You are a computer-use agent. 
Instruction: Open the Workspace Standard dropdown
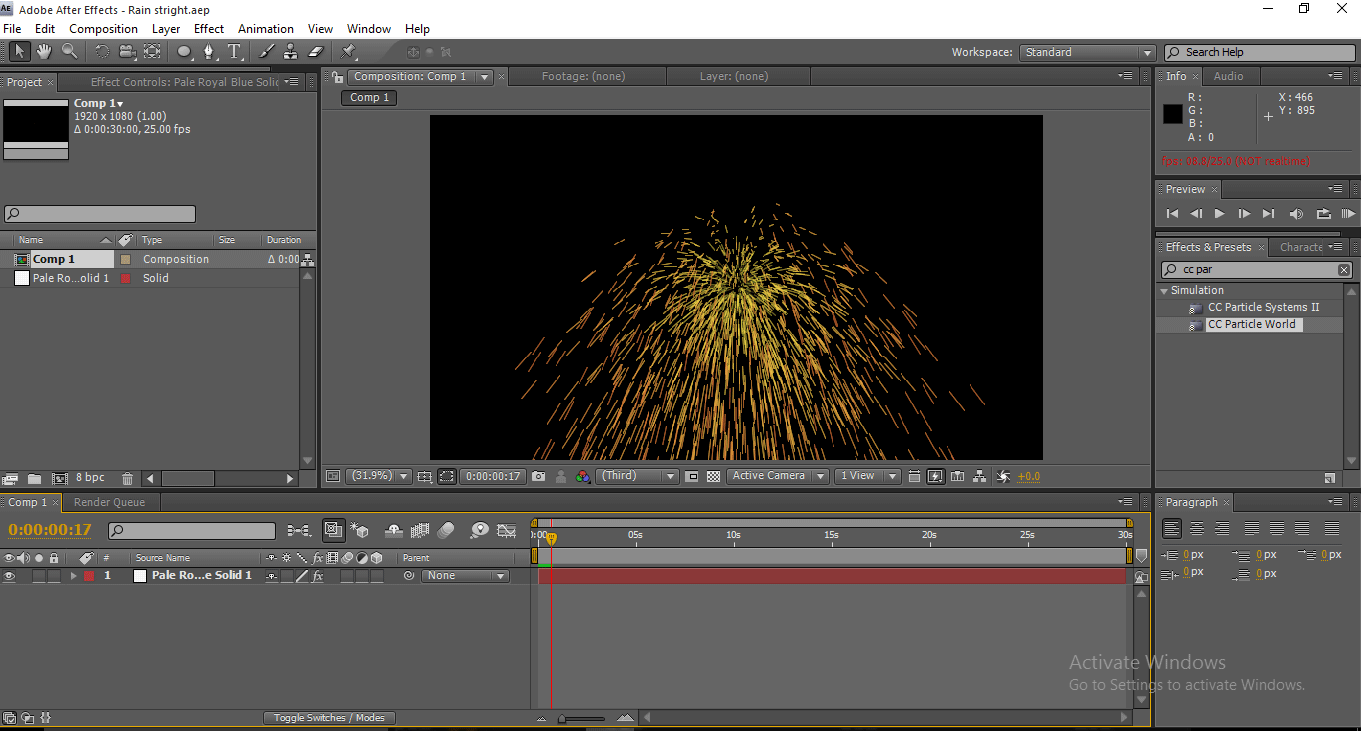tap(1088, 53)
